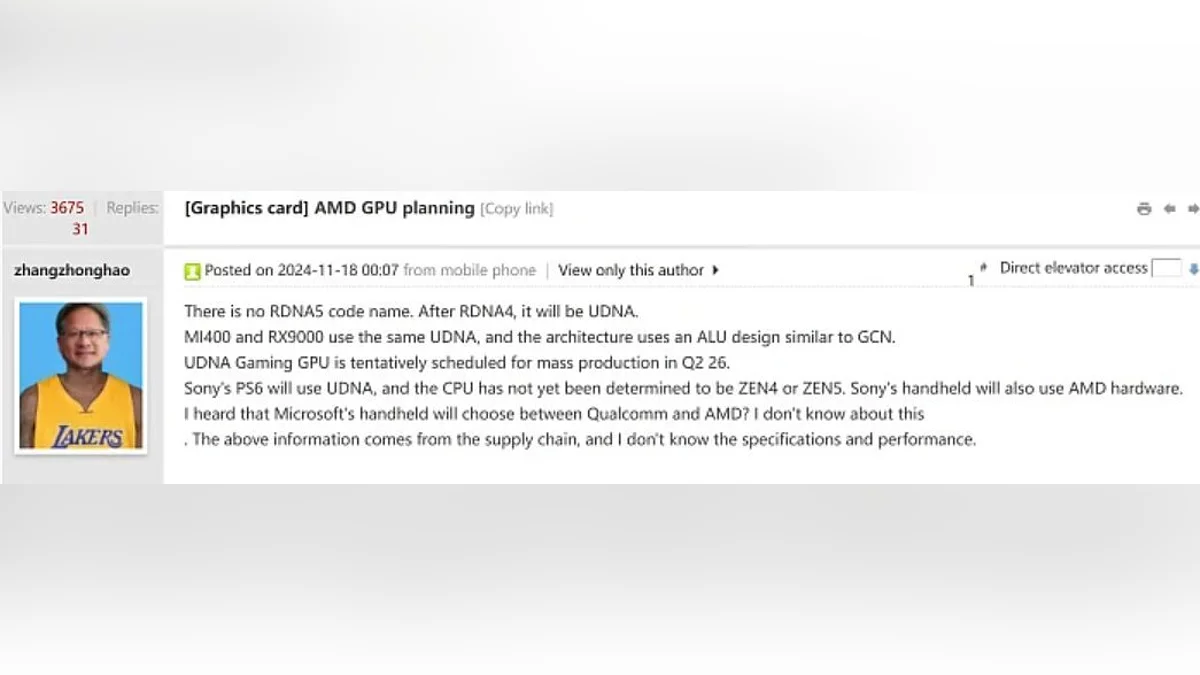Click the poster's Lakers avatar image
Image resolution: width=1200 pixels, height=675 pixels.
click(81, 375)
